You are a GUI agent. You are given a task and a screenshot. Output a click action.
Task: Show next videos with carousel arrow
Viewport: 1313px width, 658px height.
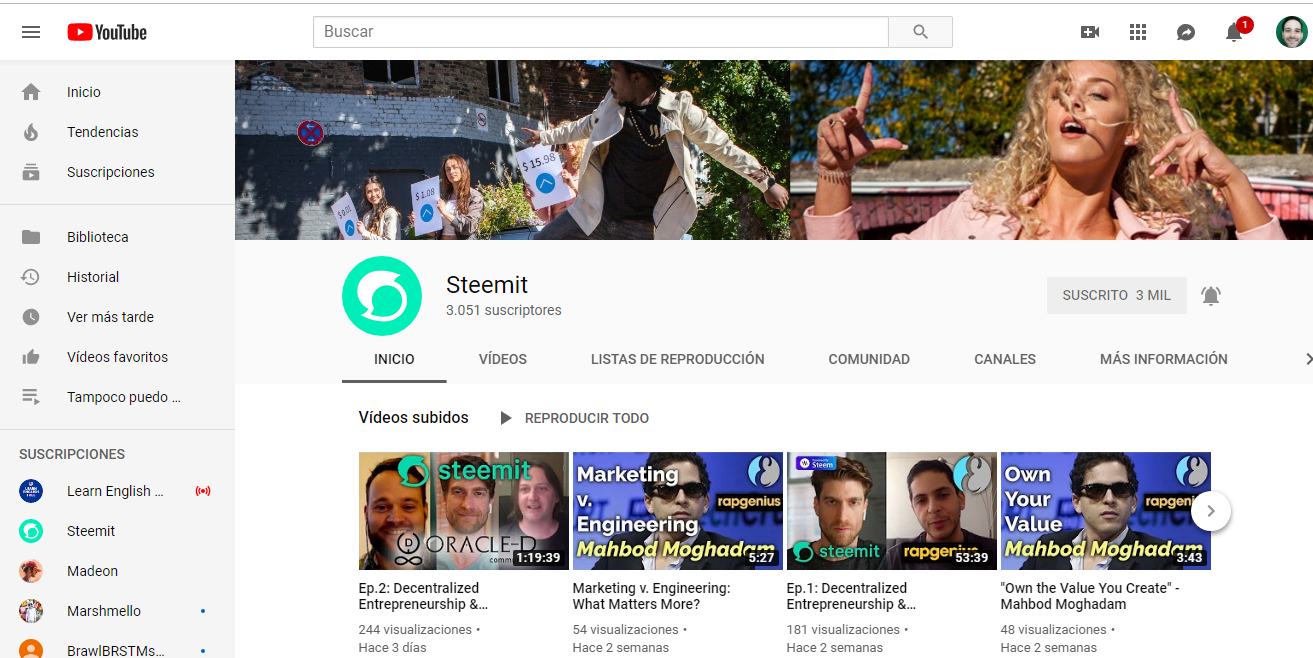tap(1211, 511)
